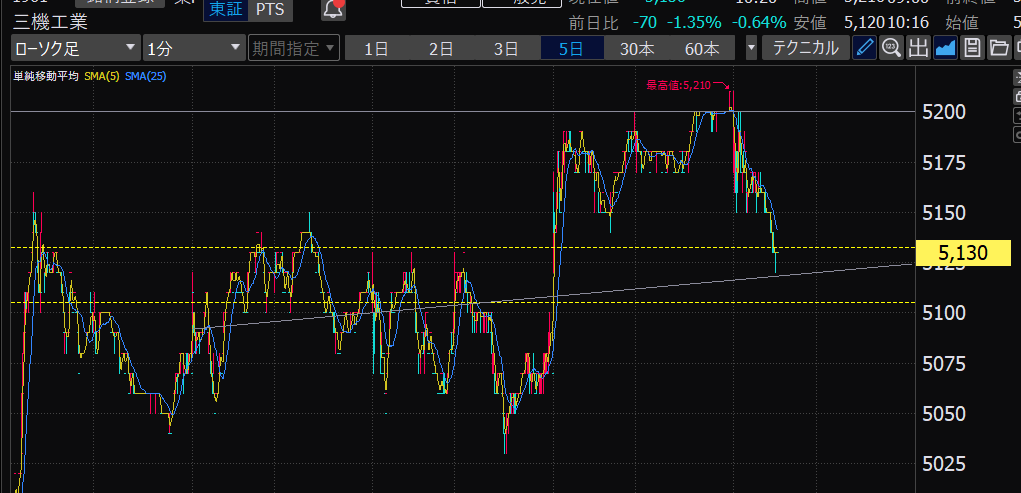Switch to the PTS market tab
Image resolution: width=1021 pixels, height=493 pixels.
pyautogui.click(x=270, y=9)
